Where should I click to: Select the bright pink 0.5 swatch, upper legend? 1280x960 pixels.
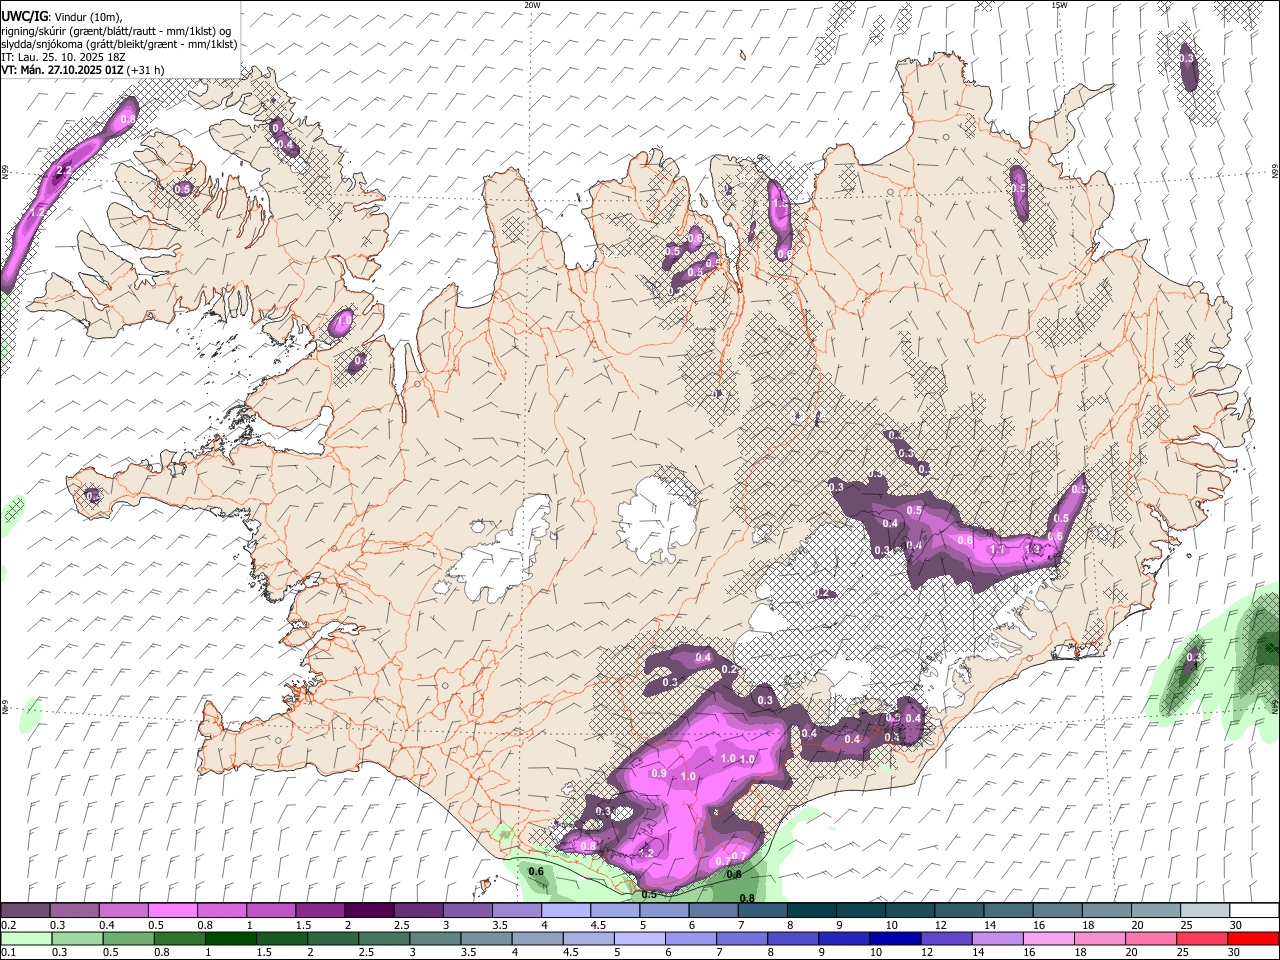pyautogui.click(x=172, y=910)
